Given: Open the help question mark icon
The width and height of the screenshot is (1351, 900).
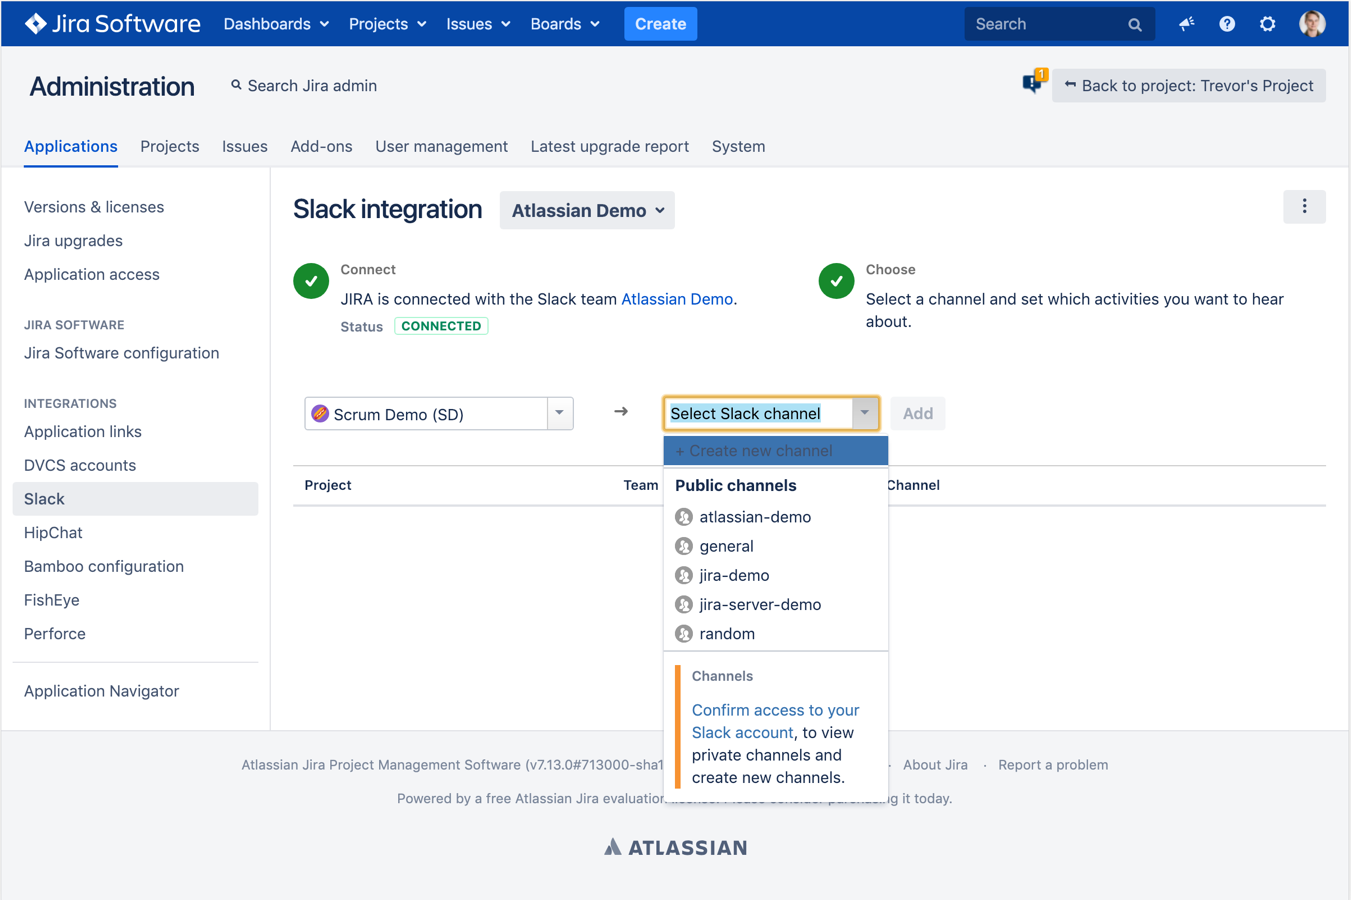Looking at the screenshot, I should click(1227, 23).
